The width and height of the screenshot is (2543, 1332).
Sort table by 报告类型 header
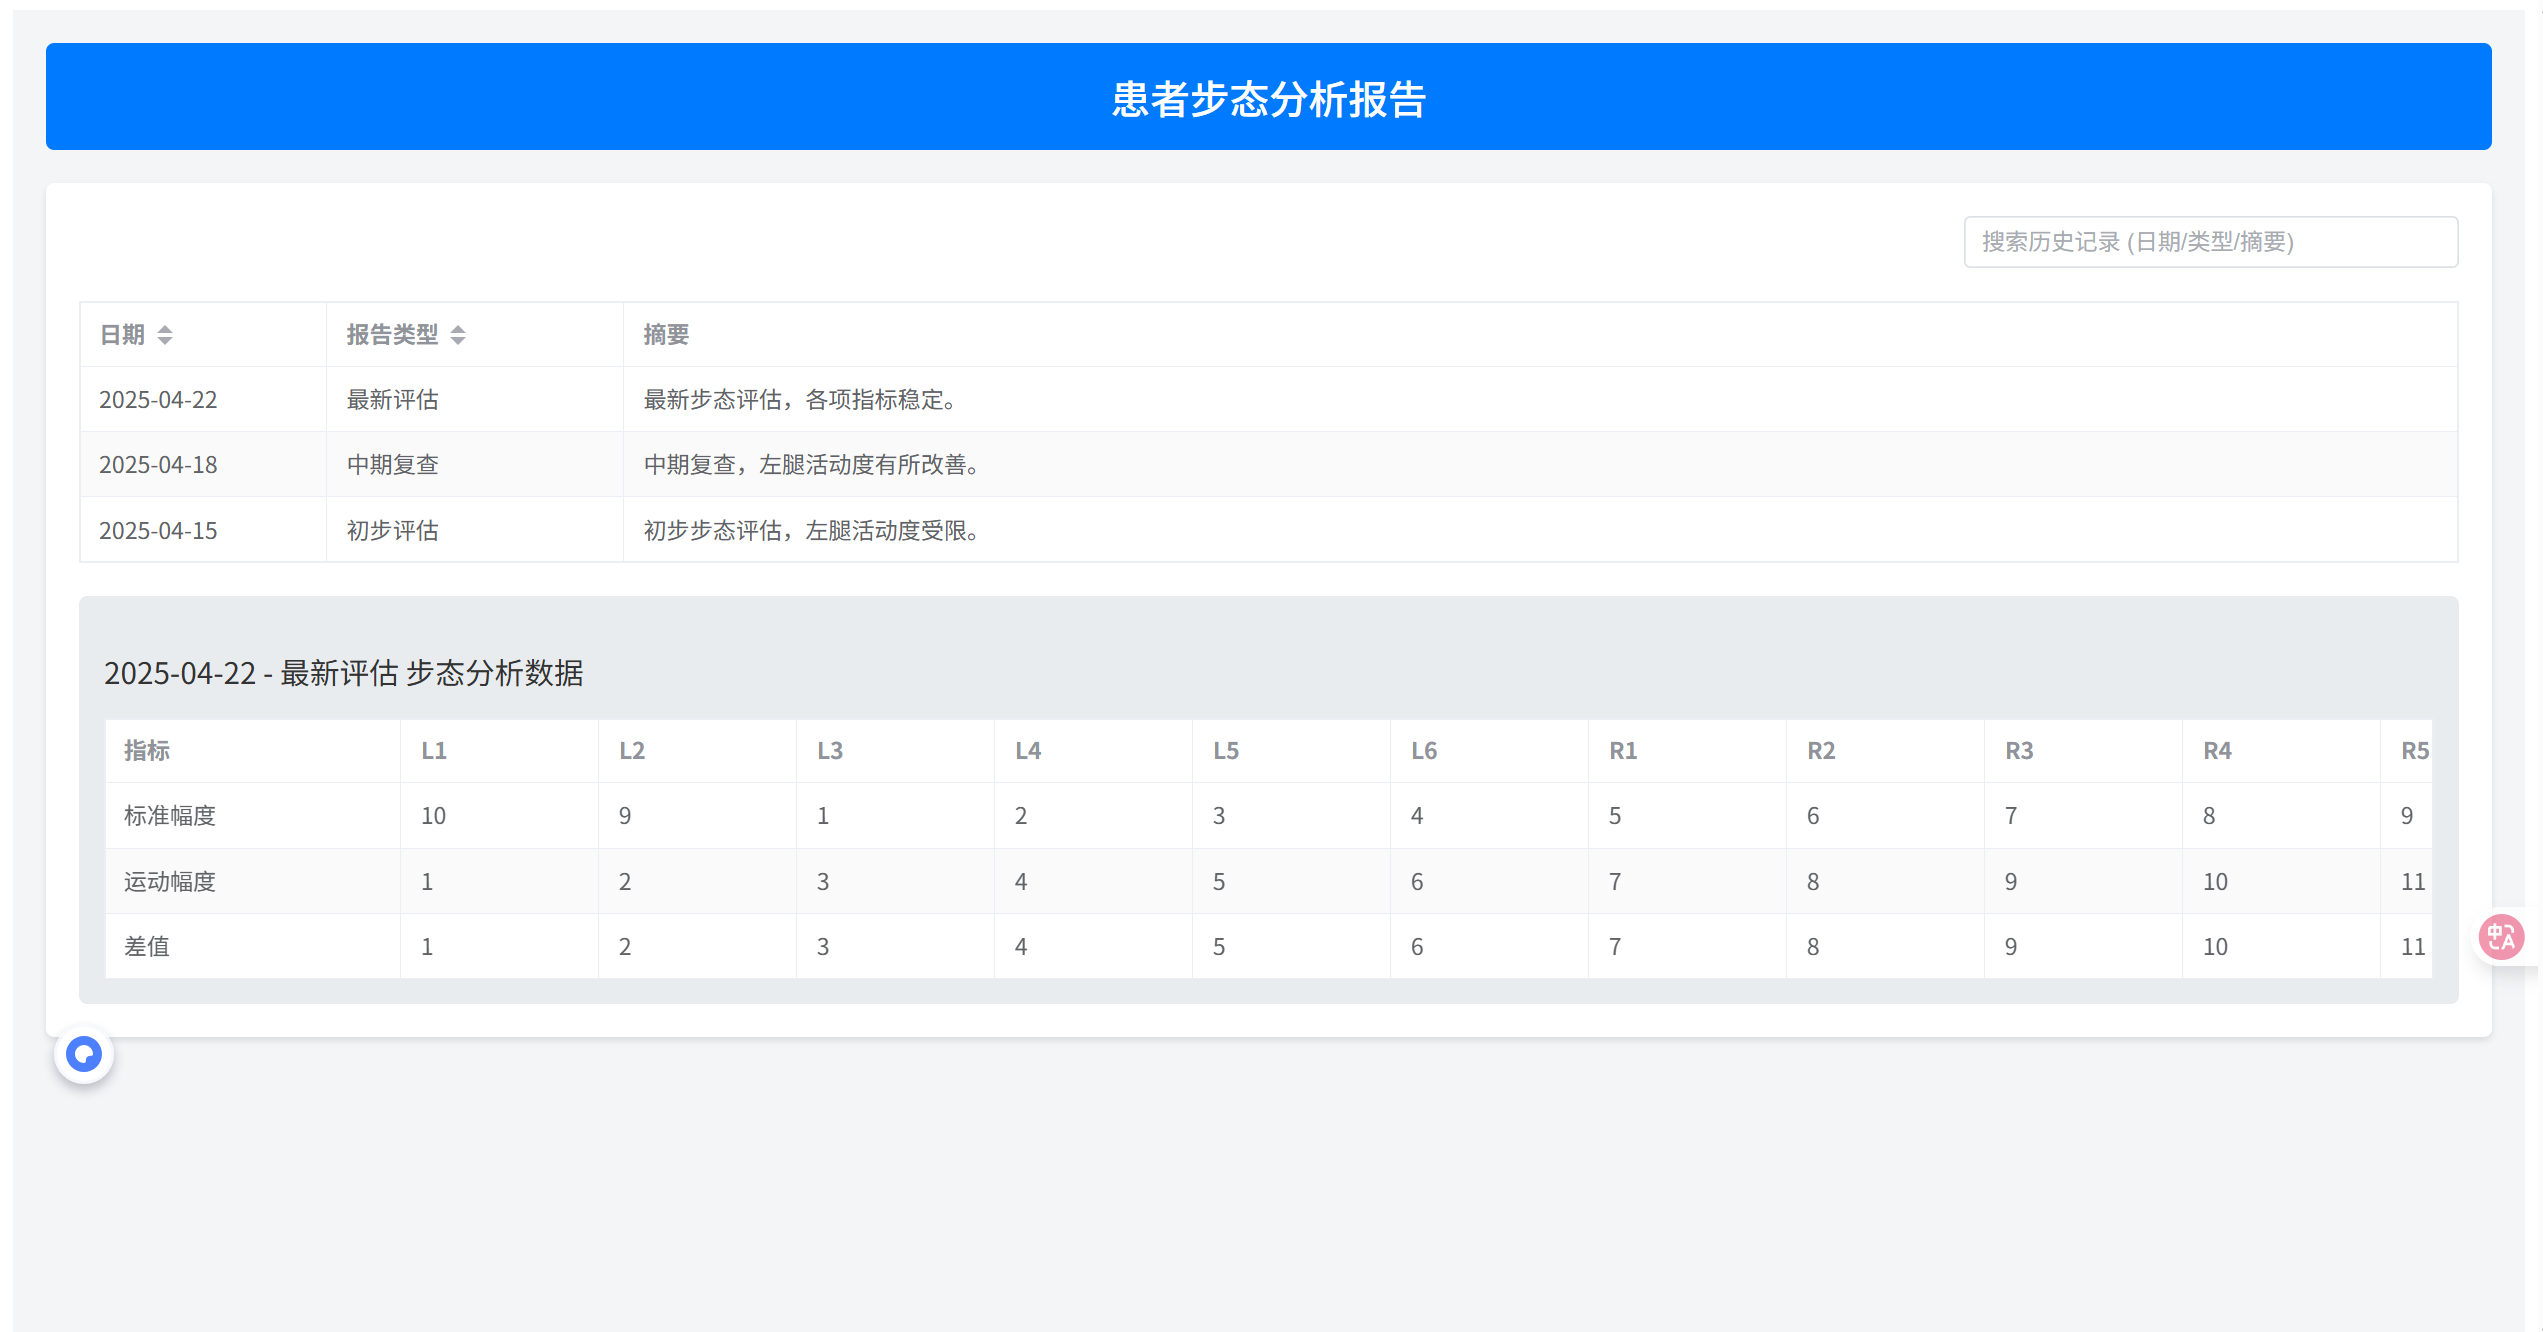pos(392,335)
